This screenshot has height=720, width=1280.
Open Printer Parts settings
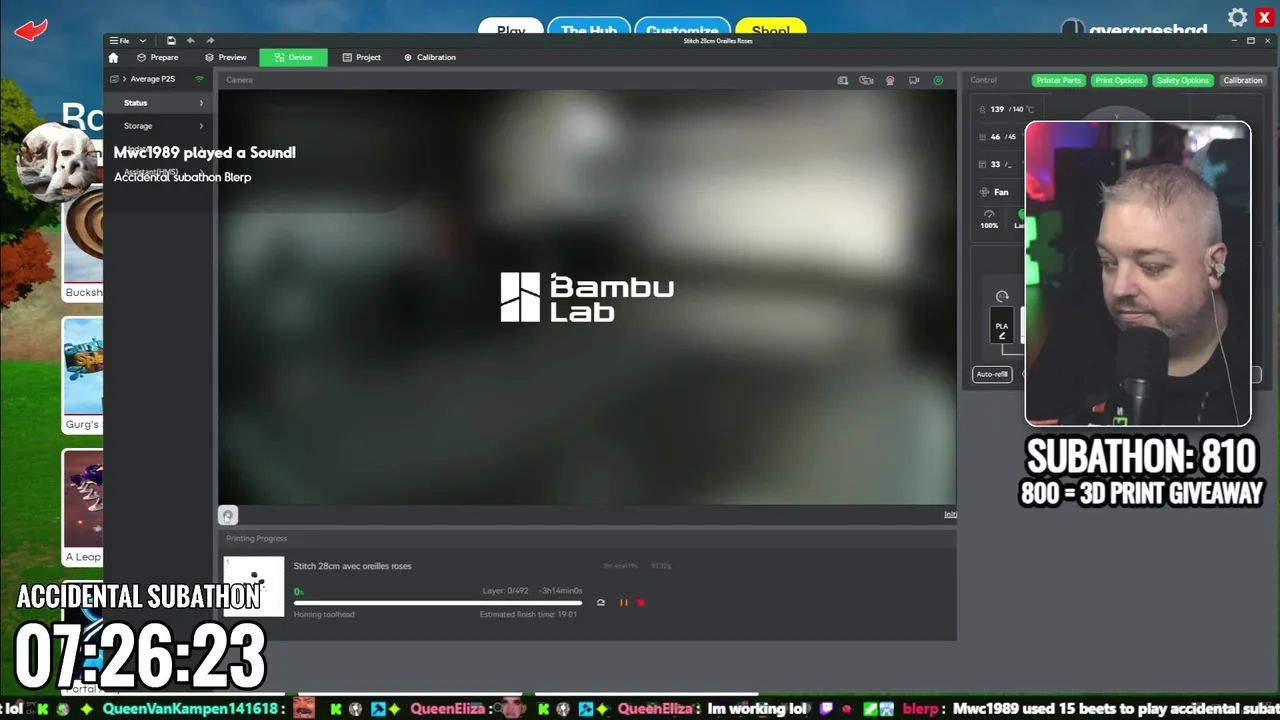(x=1058, y=80)
